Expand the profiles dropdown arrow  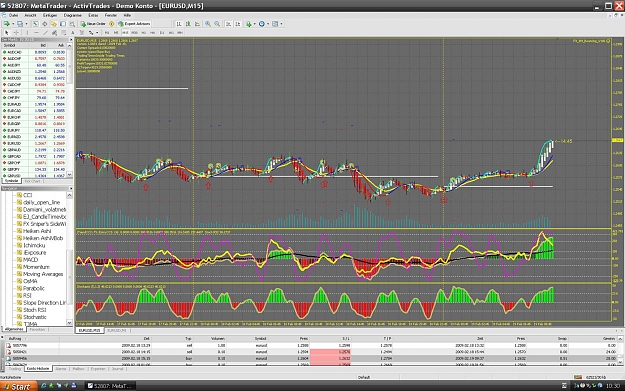26,24
